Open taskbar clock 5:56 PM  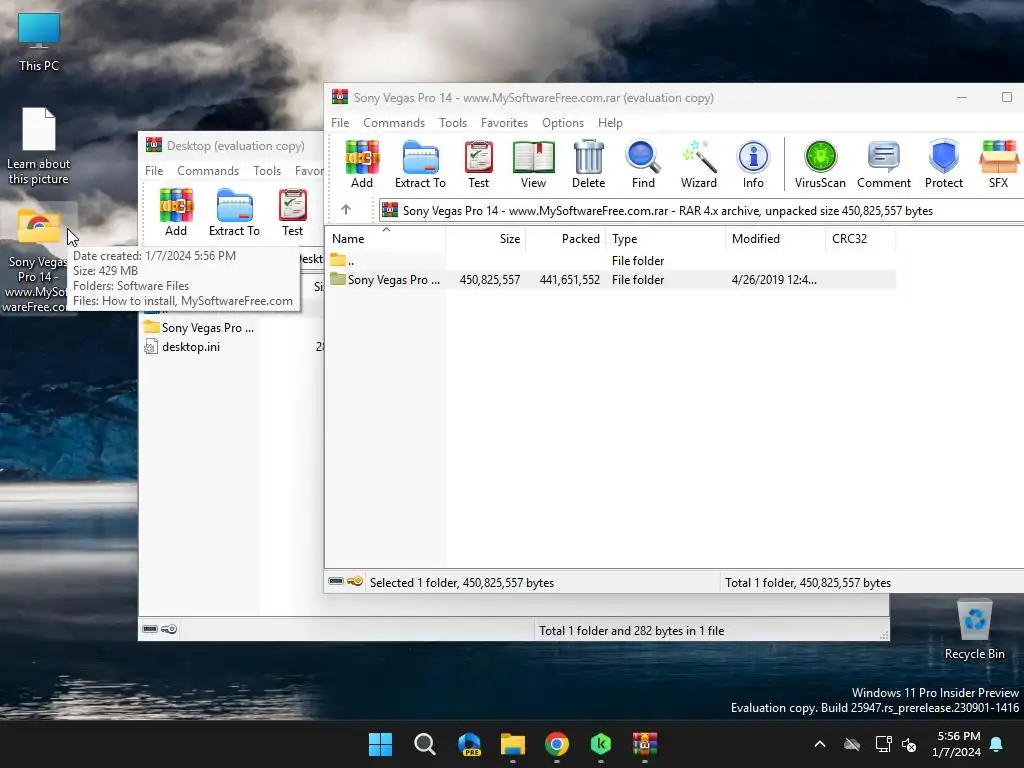(957, 744)
